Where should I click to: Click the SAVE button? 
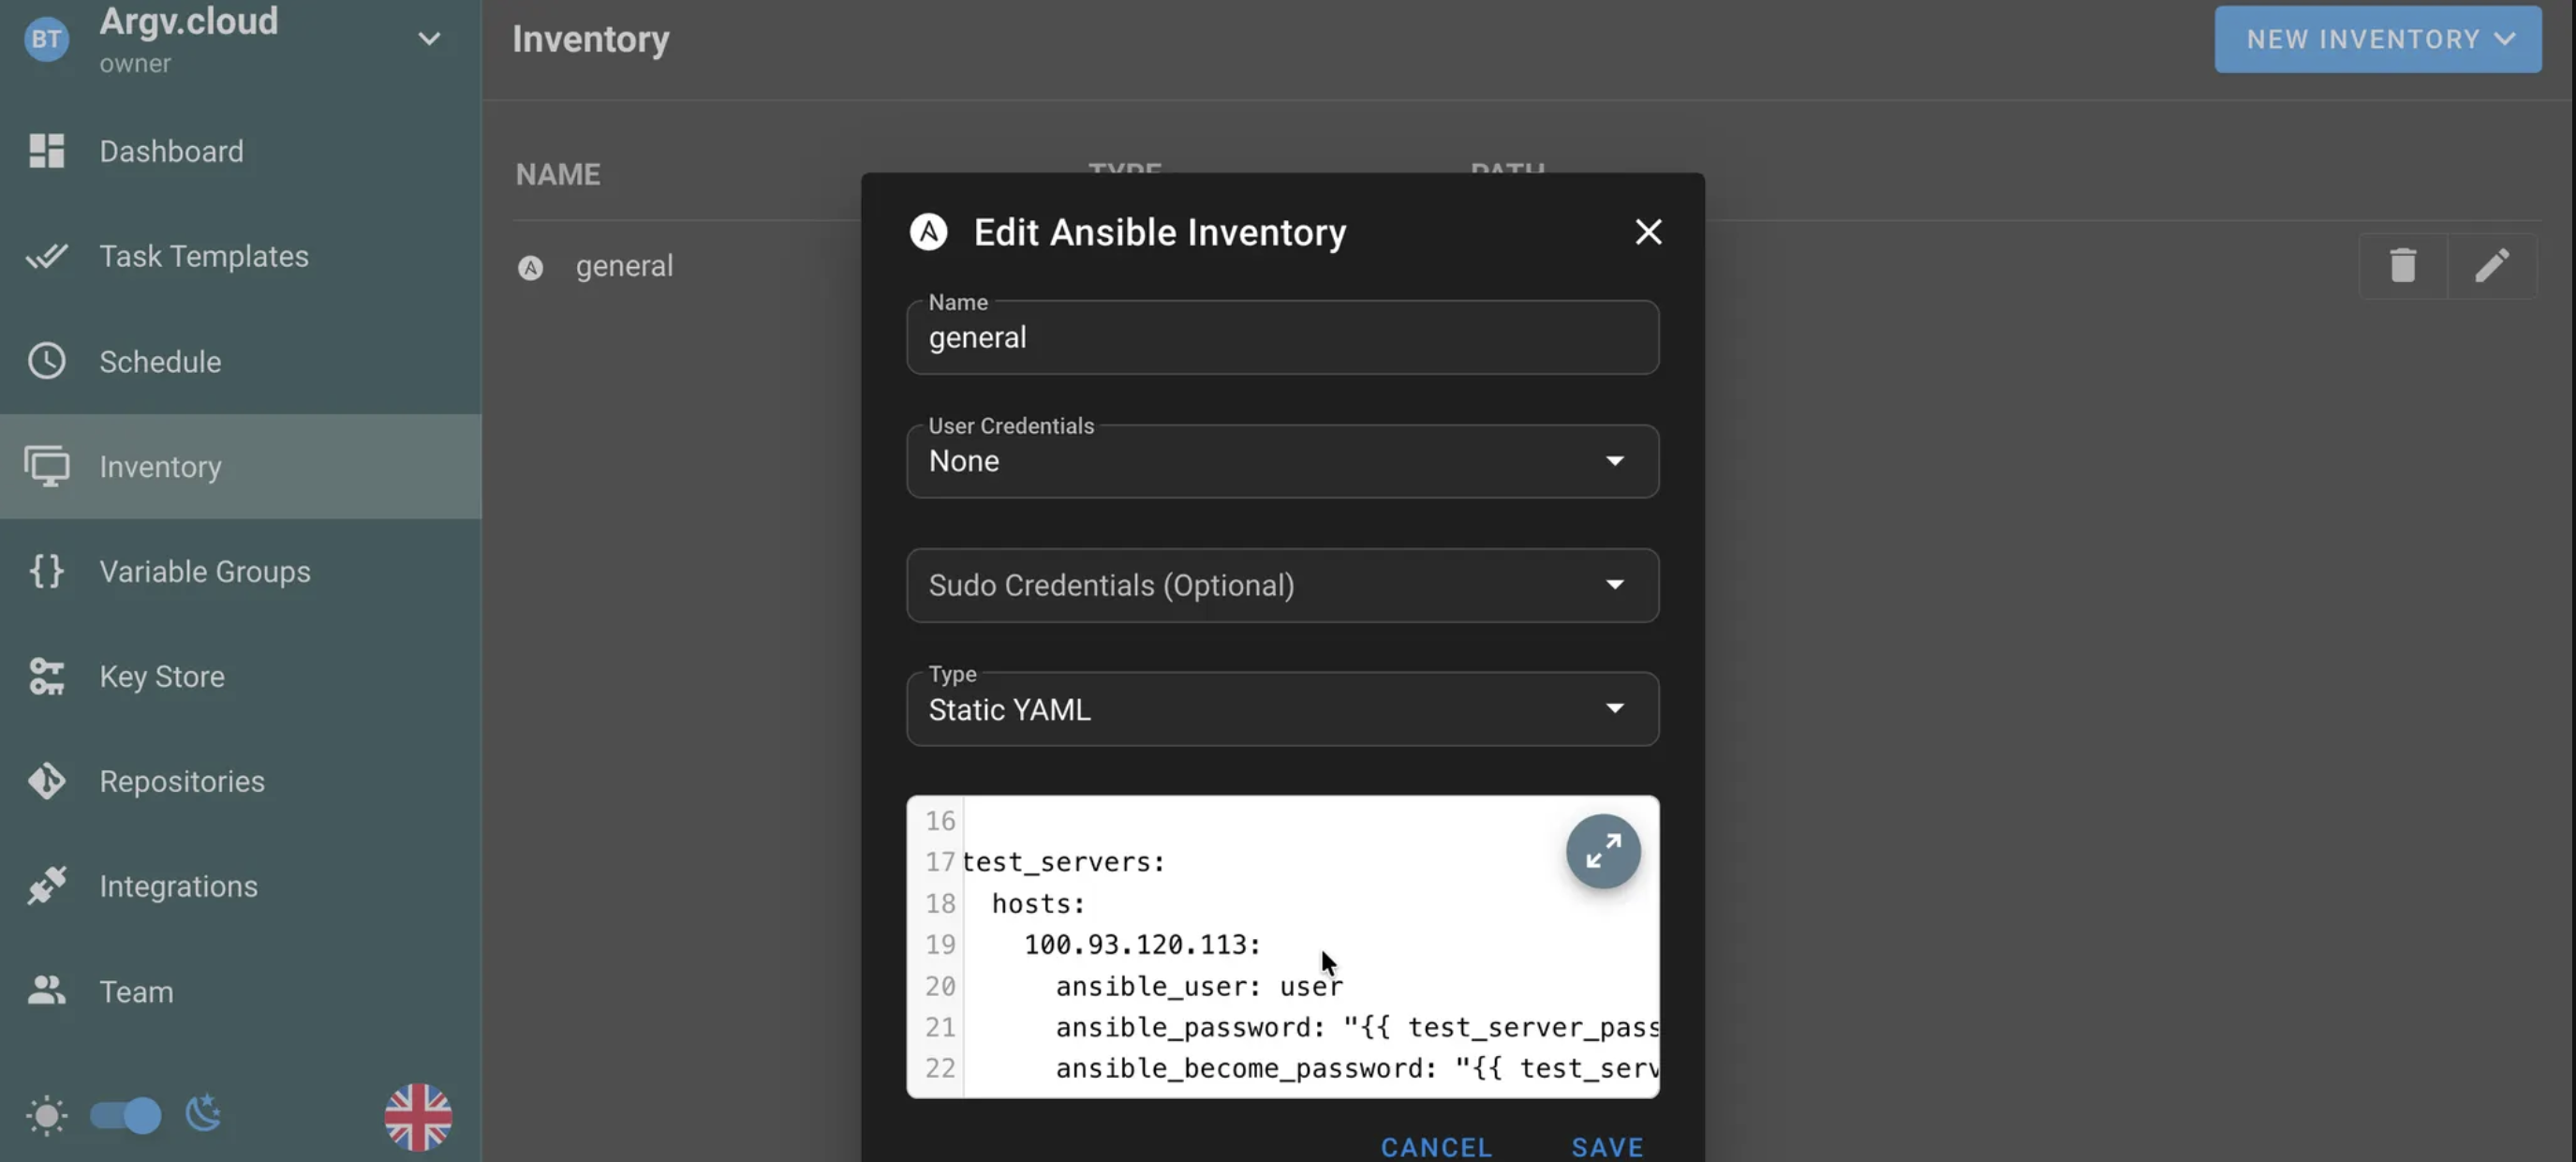(1607, 1147)
